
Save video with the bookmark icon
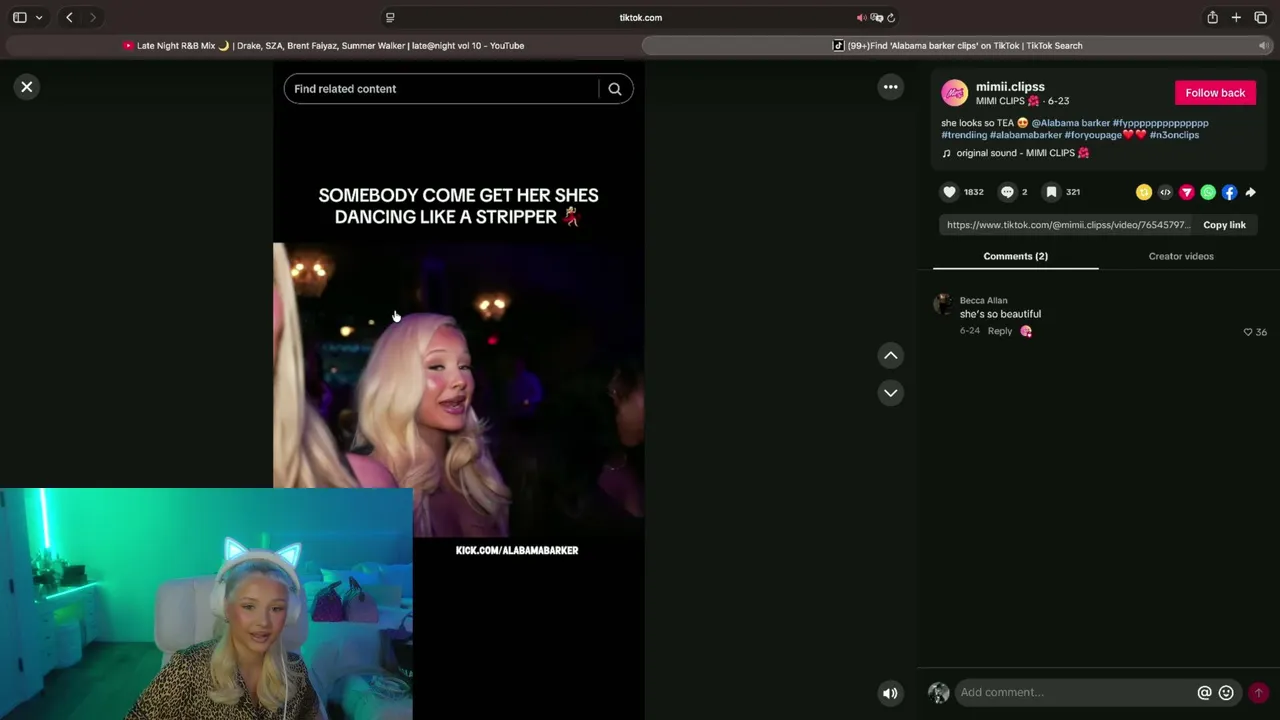1051,192
